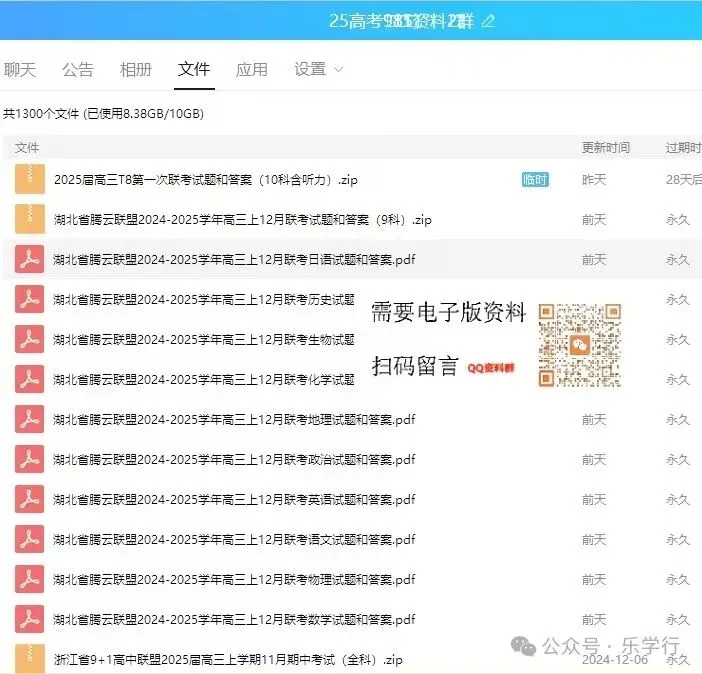
Task: Open 联考历史试题 file name
Action: [x=204, y=299]
